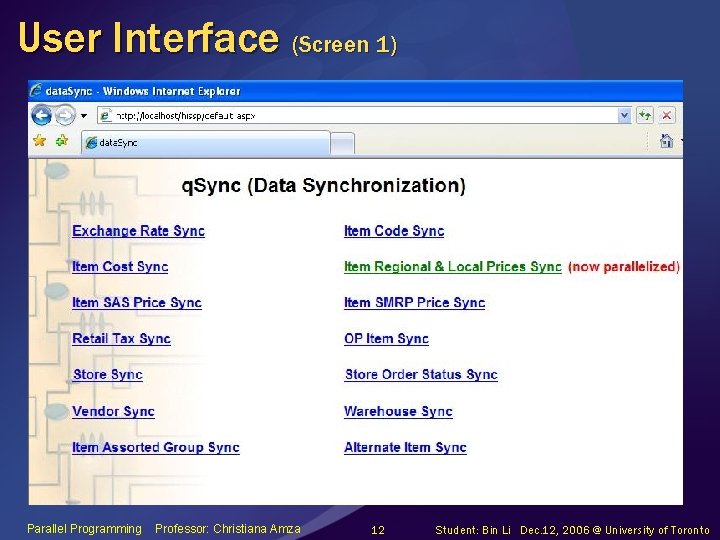The width and height of the screenshot is (720, 540).
Task: Open the Store Order Status Sync link
Action: (421, 375)
